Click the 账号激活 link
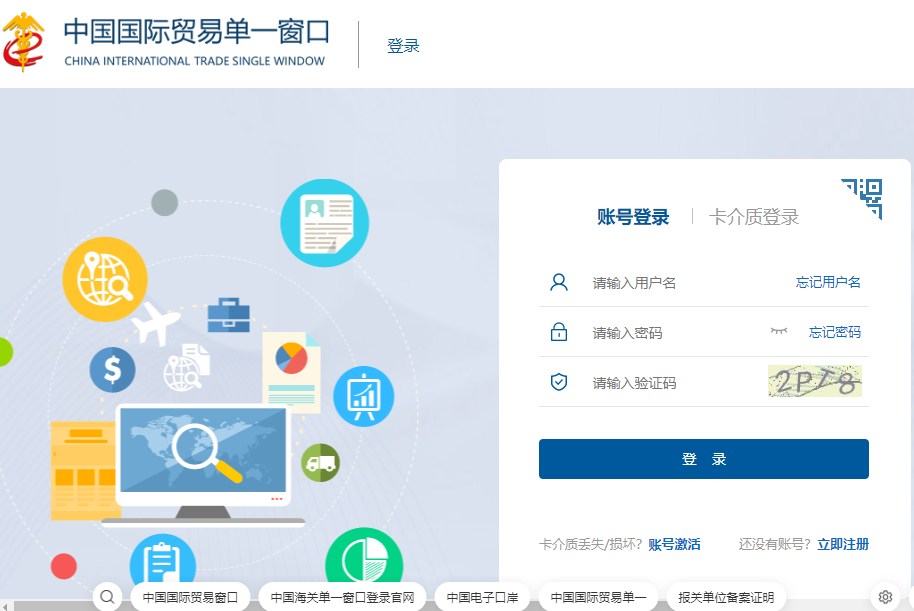 click(x=674, y=544)
